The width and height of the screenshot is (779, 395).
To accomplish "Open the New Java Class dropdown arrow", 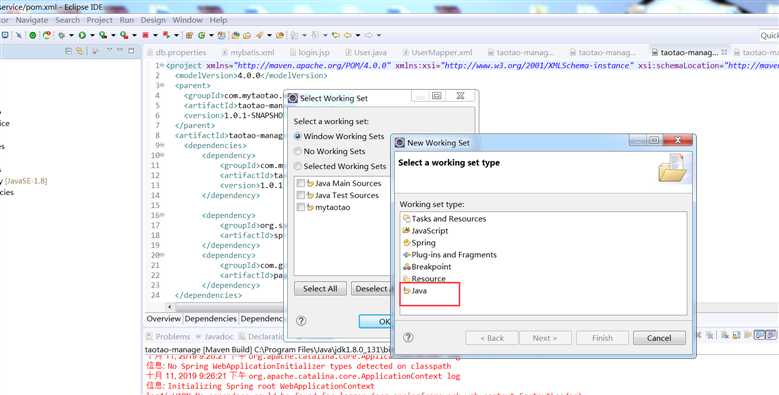I will (x=211, y=36).
